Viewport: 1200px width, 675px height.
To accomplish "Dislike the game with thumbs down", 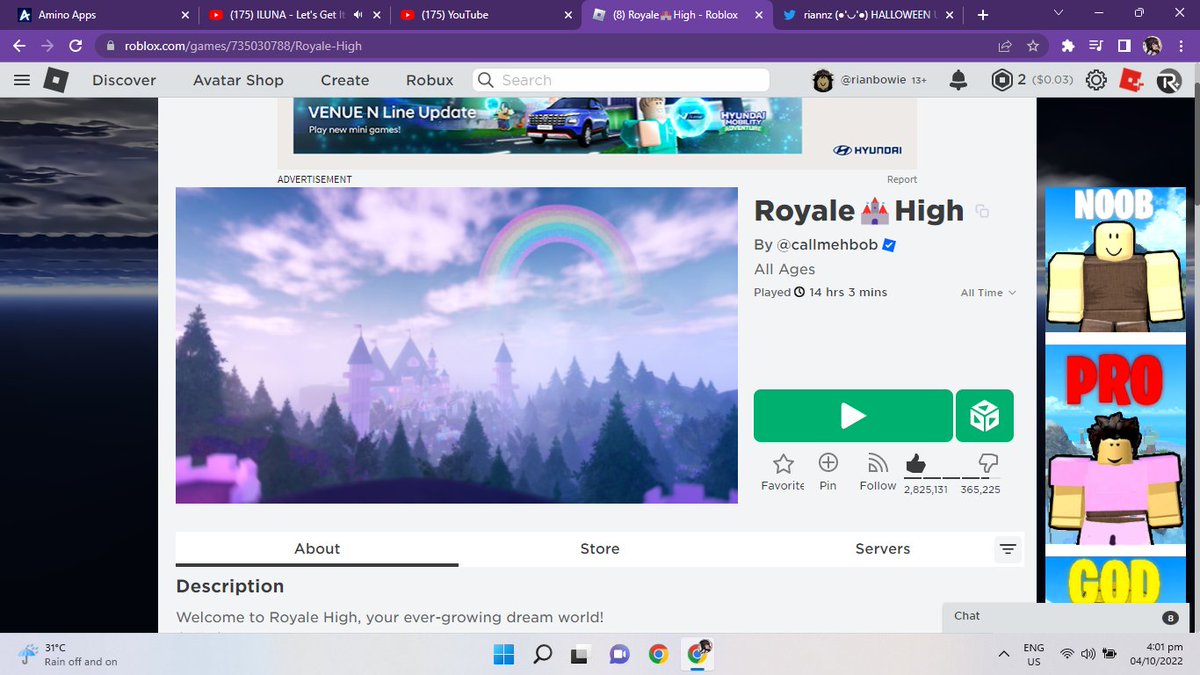I will click(988, 463).
